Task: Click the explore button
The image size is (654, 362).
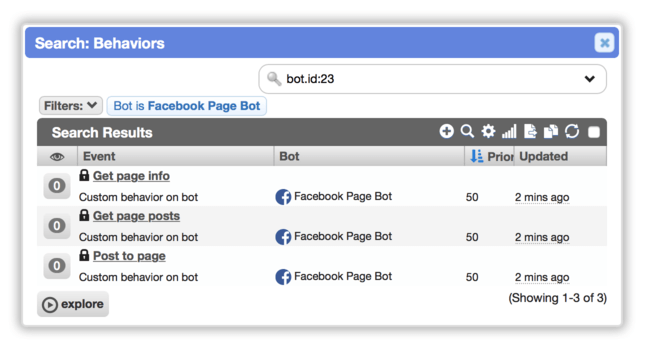Action: (73, 304)
